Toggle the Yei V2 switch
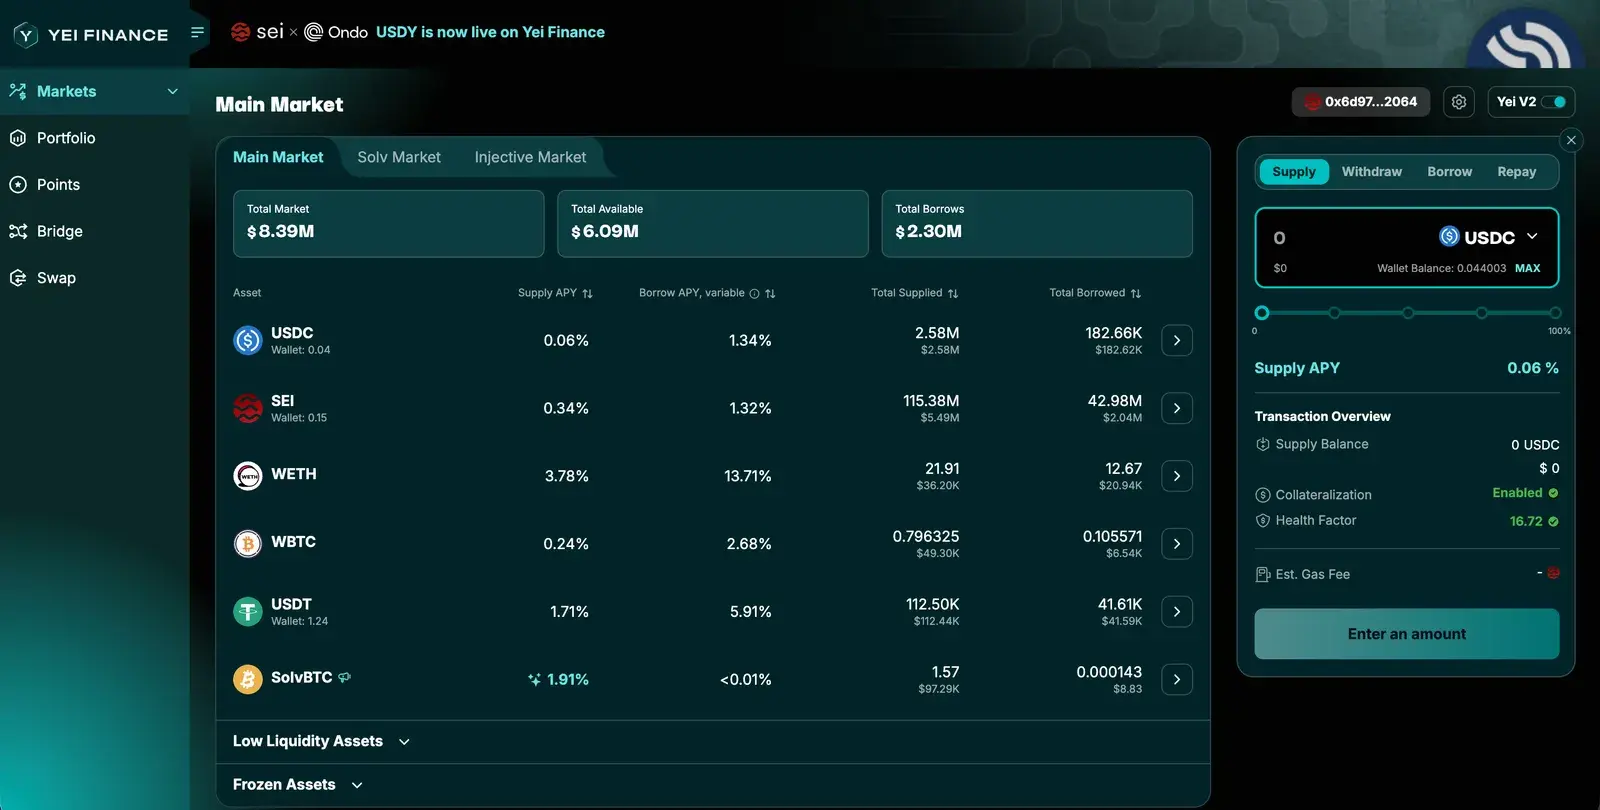 [x=1554, y=102]
